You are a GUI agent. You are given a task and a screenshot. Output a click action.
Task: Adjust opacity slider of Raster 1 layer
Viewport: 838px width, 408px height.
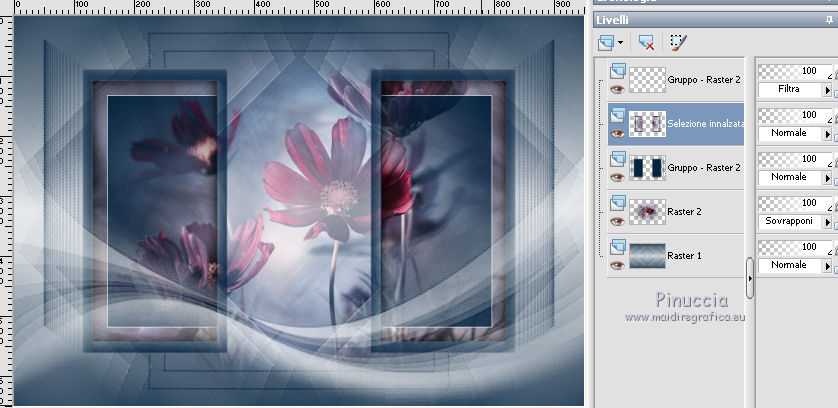click(x=795, y=247)
